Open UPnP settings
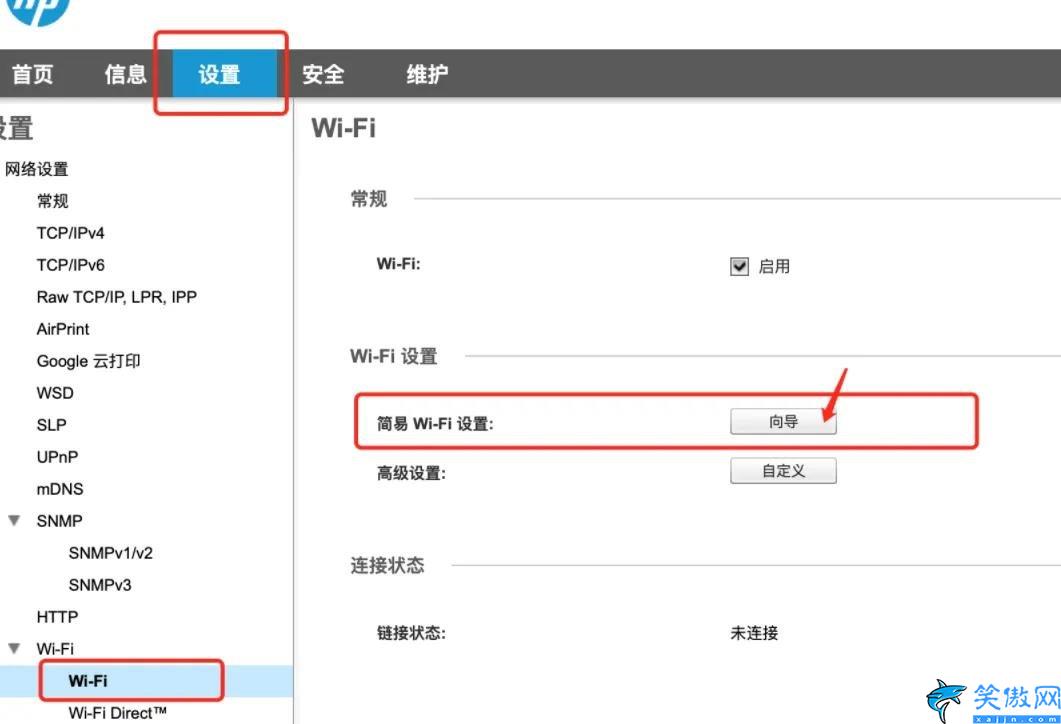This screenshot has height=724, width=1061. point(58,457)
